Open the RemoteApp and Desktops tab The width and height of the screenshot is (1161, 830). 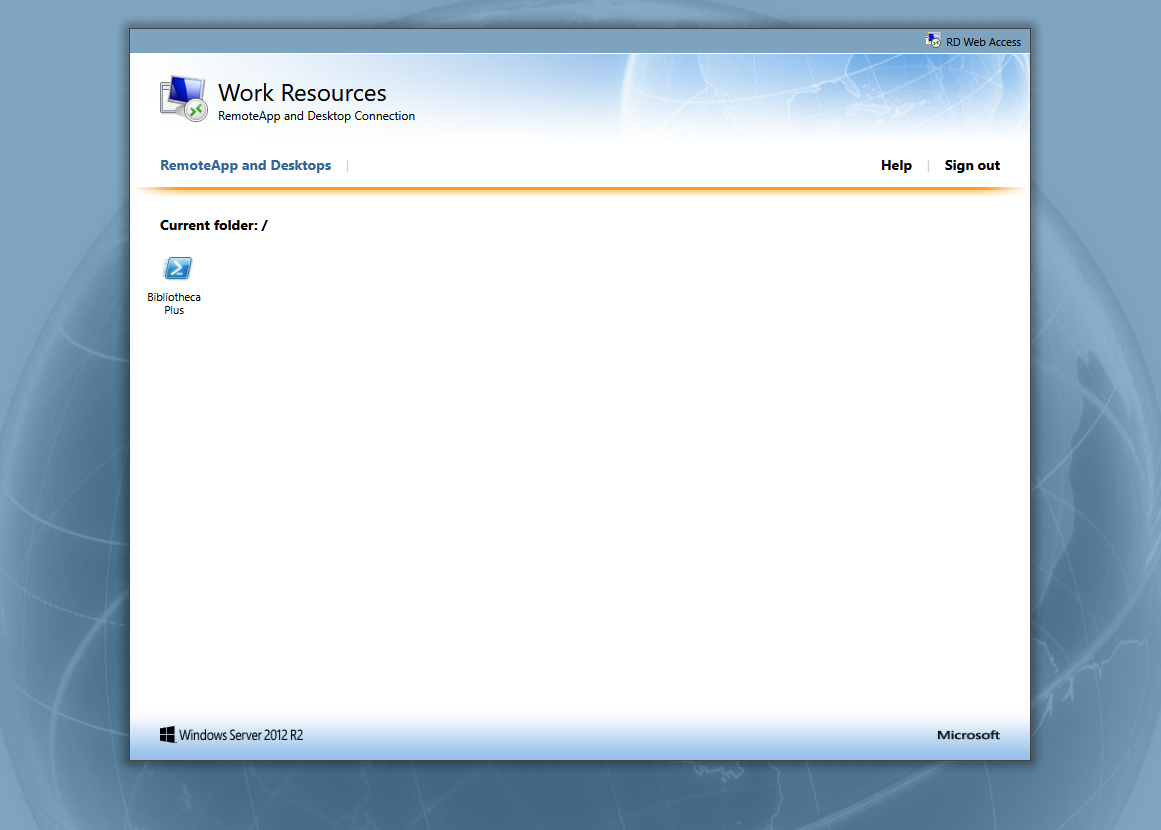click(x=245, y=165)
